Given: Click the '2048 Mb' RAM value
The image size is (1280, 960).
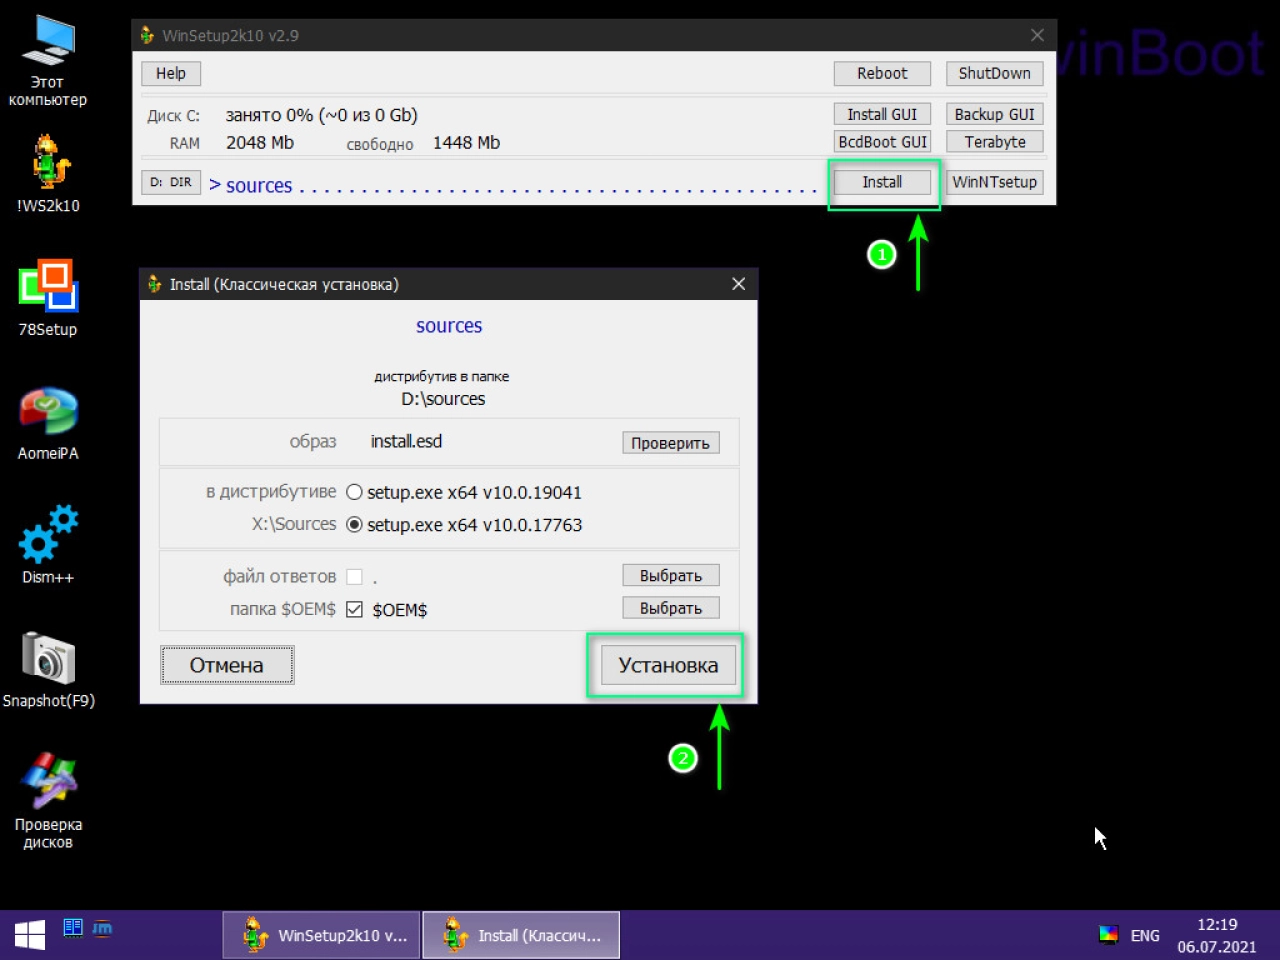Looking at the screenshot, I should tap(260, 143).
